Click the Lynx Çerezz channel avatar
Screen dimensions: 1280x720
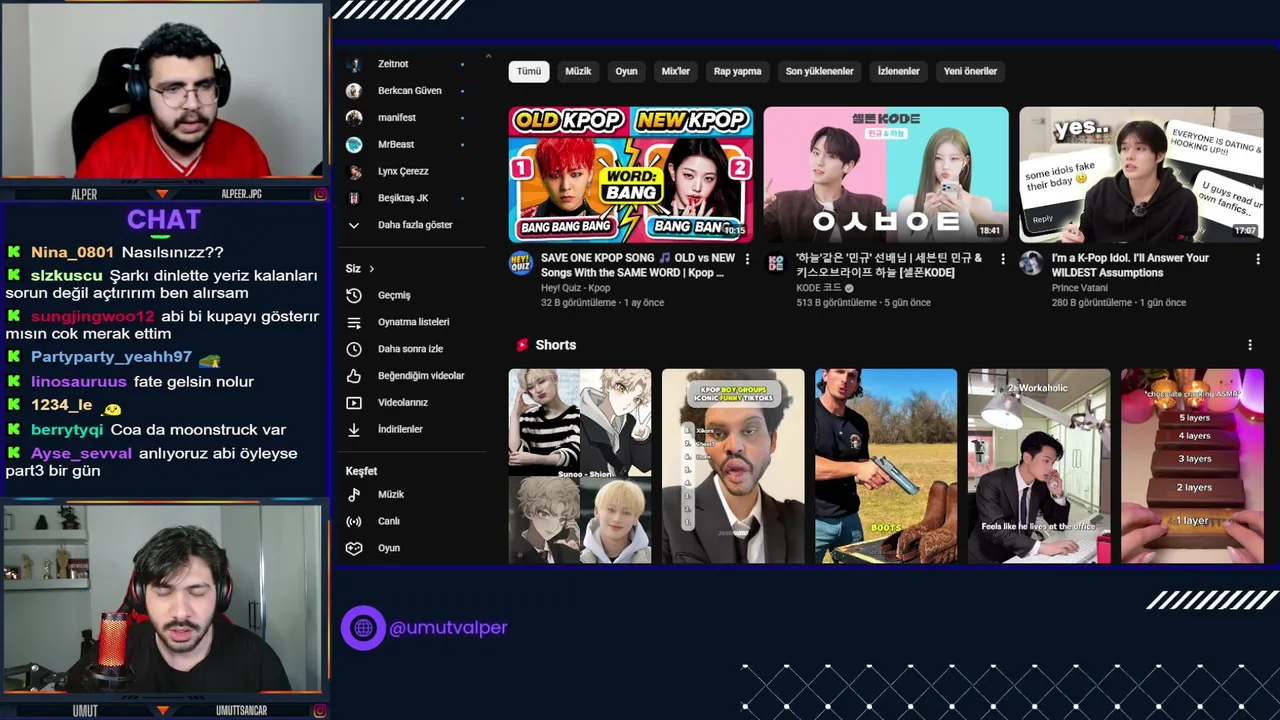tap(354, 172)
